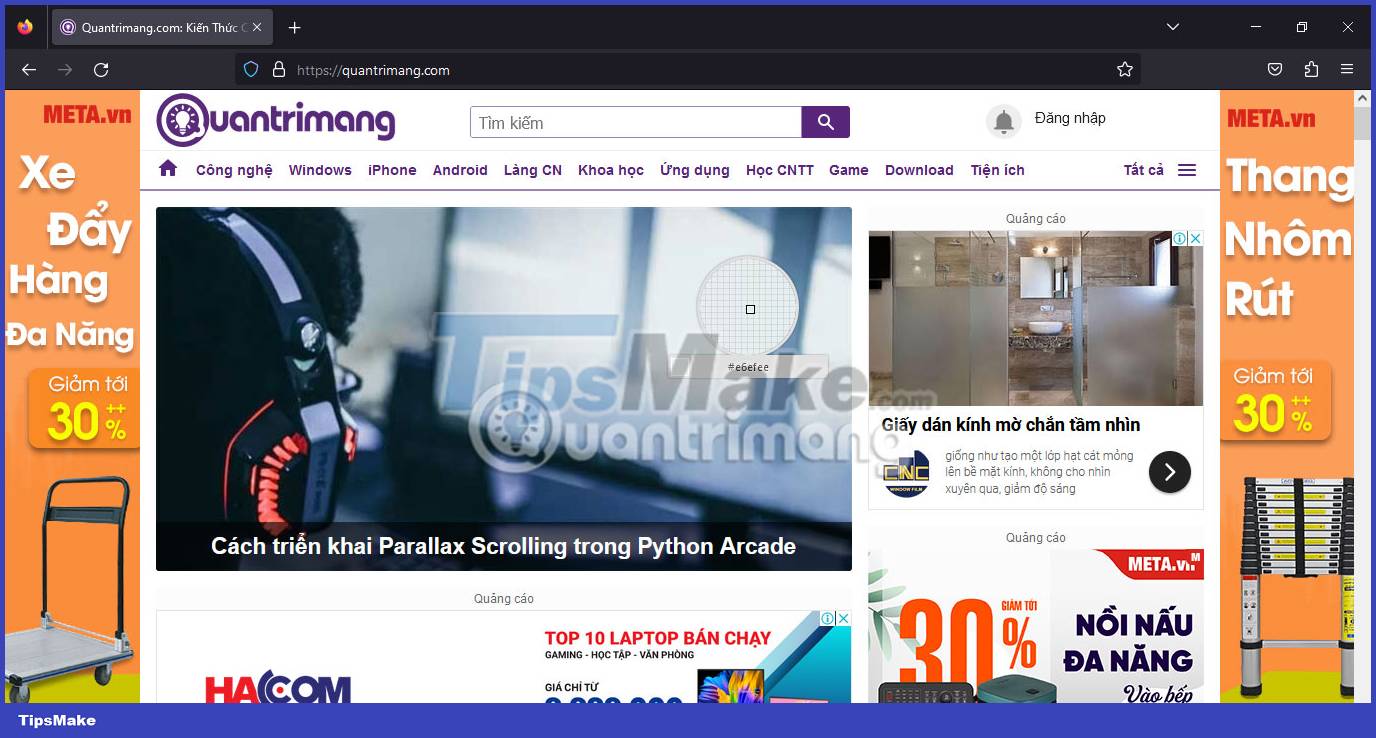Click the page vertical scrollbar thumb
The image size is (1376, 738).
pyautogui.click(x=1362, y=124)
